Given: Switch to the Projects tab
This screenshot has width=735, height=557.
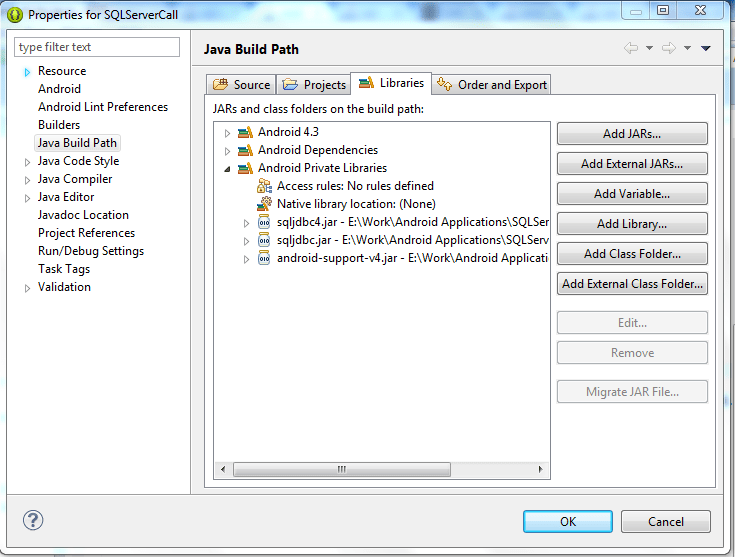Looking at the screenshot, I should [x=314, y=84].
